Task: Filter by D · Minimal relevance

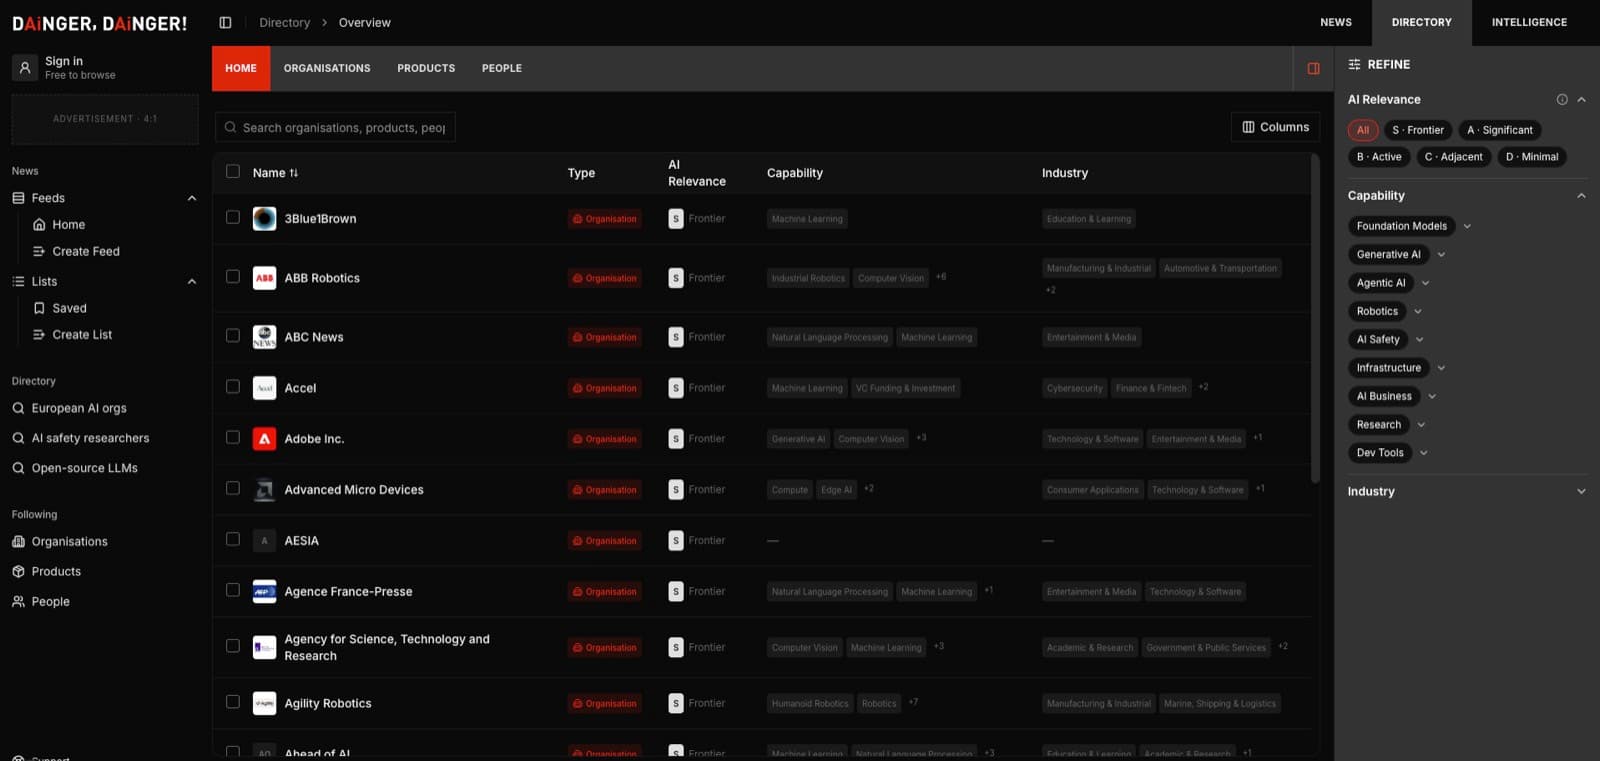Action: click(x=1532, y=157)
